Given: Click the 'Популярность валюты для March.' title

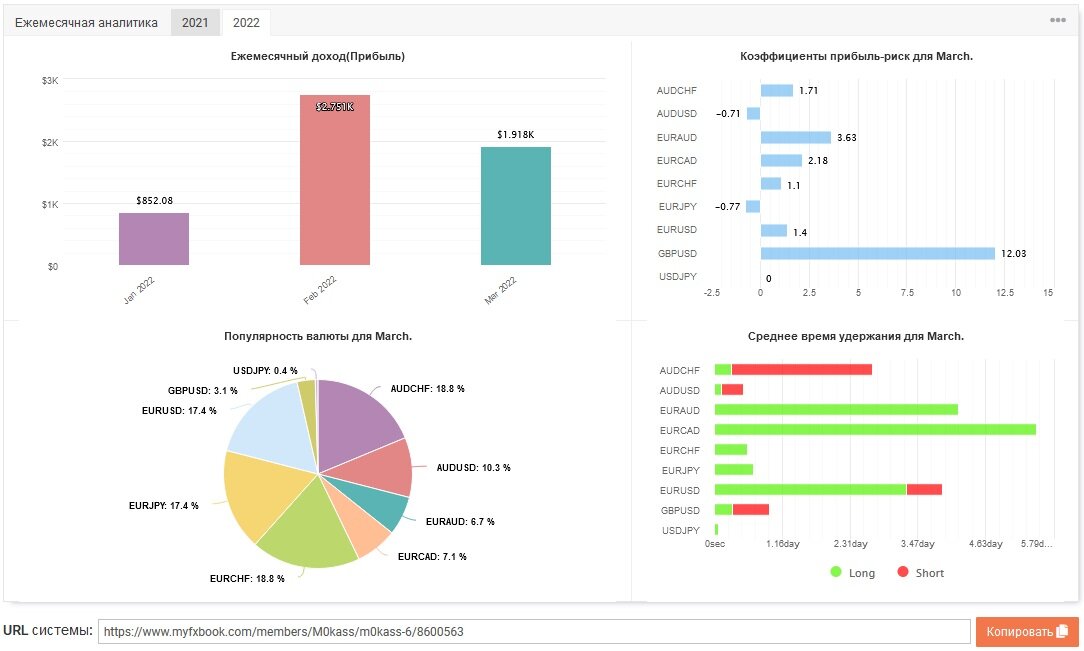Looking at the screenshot, I should 318,336.
